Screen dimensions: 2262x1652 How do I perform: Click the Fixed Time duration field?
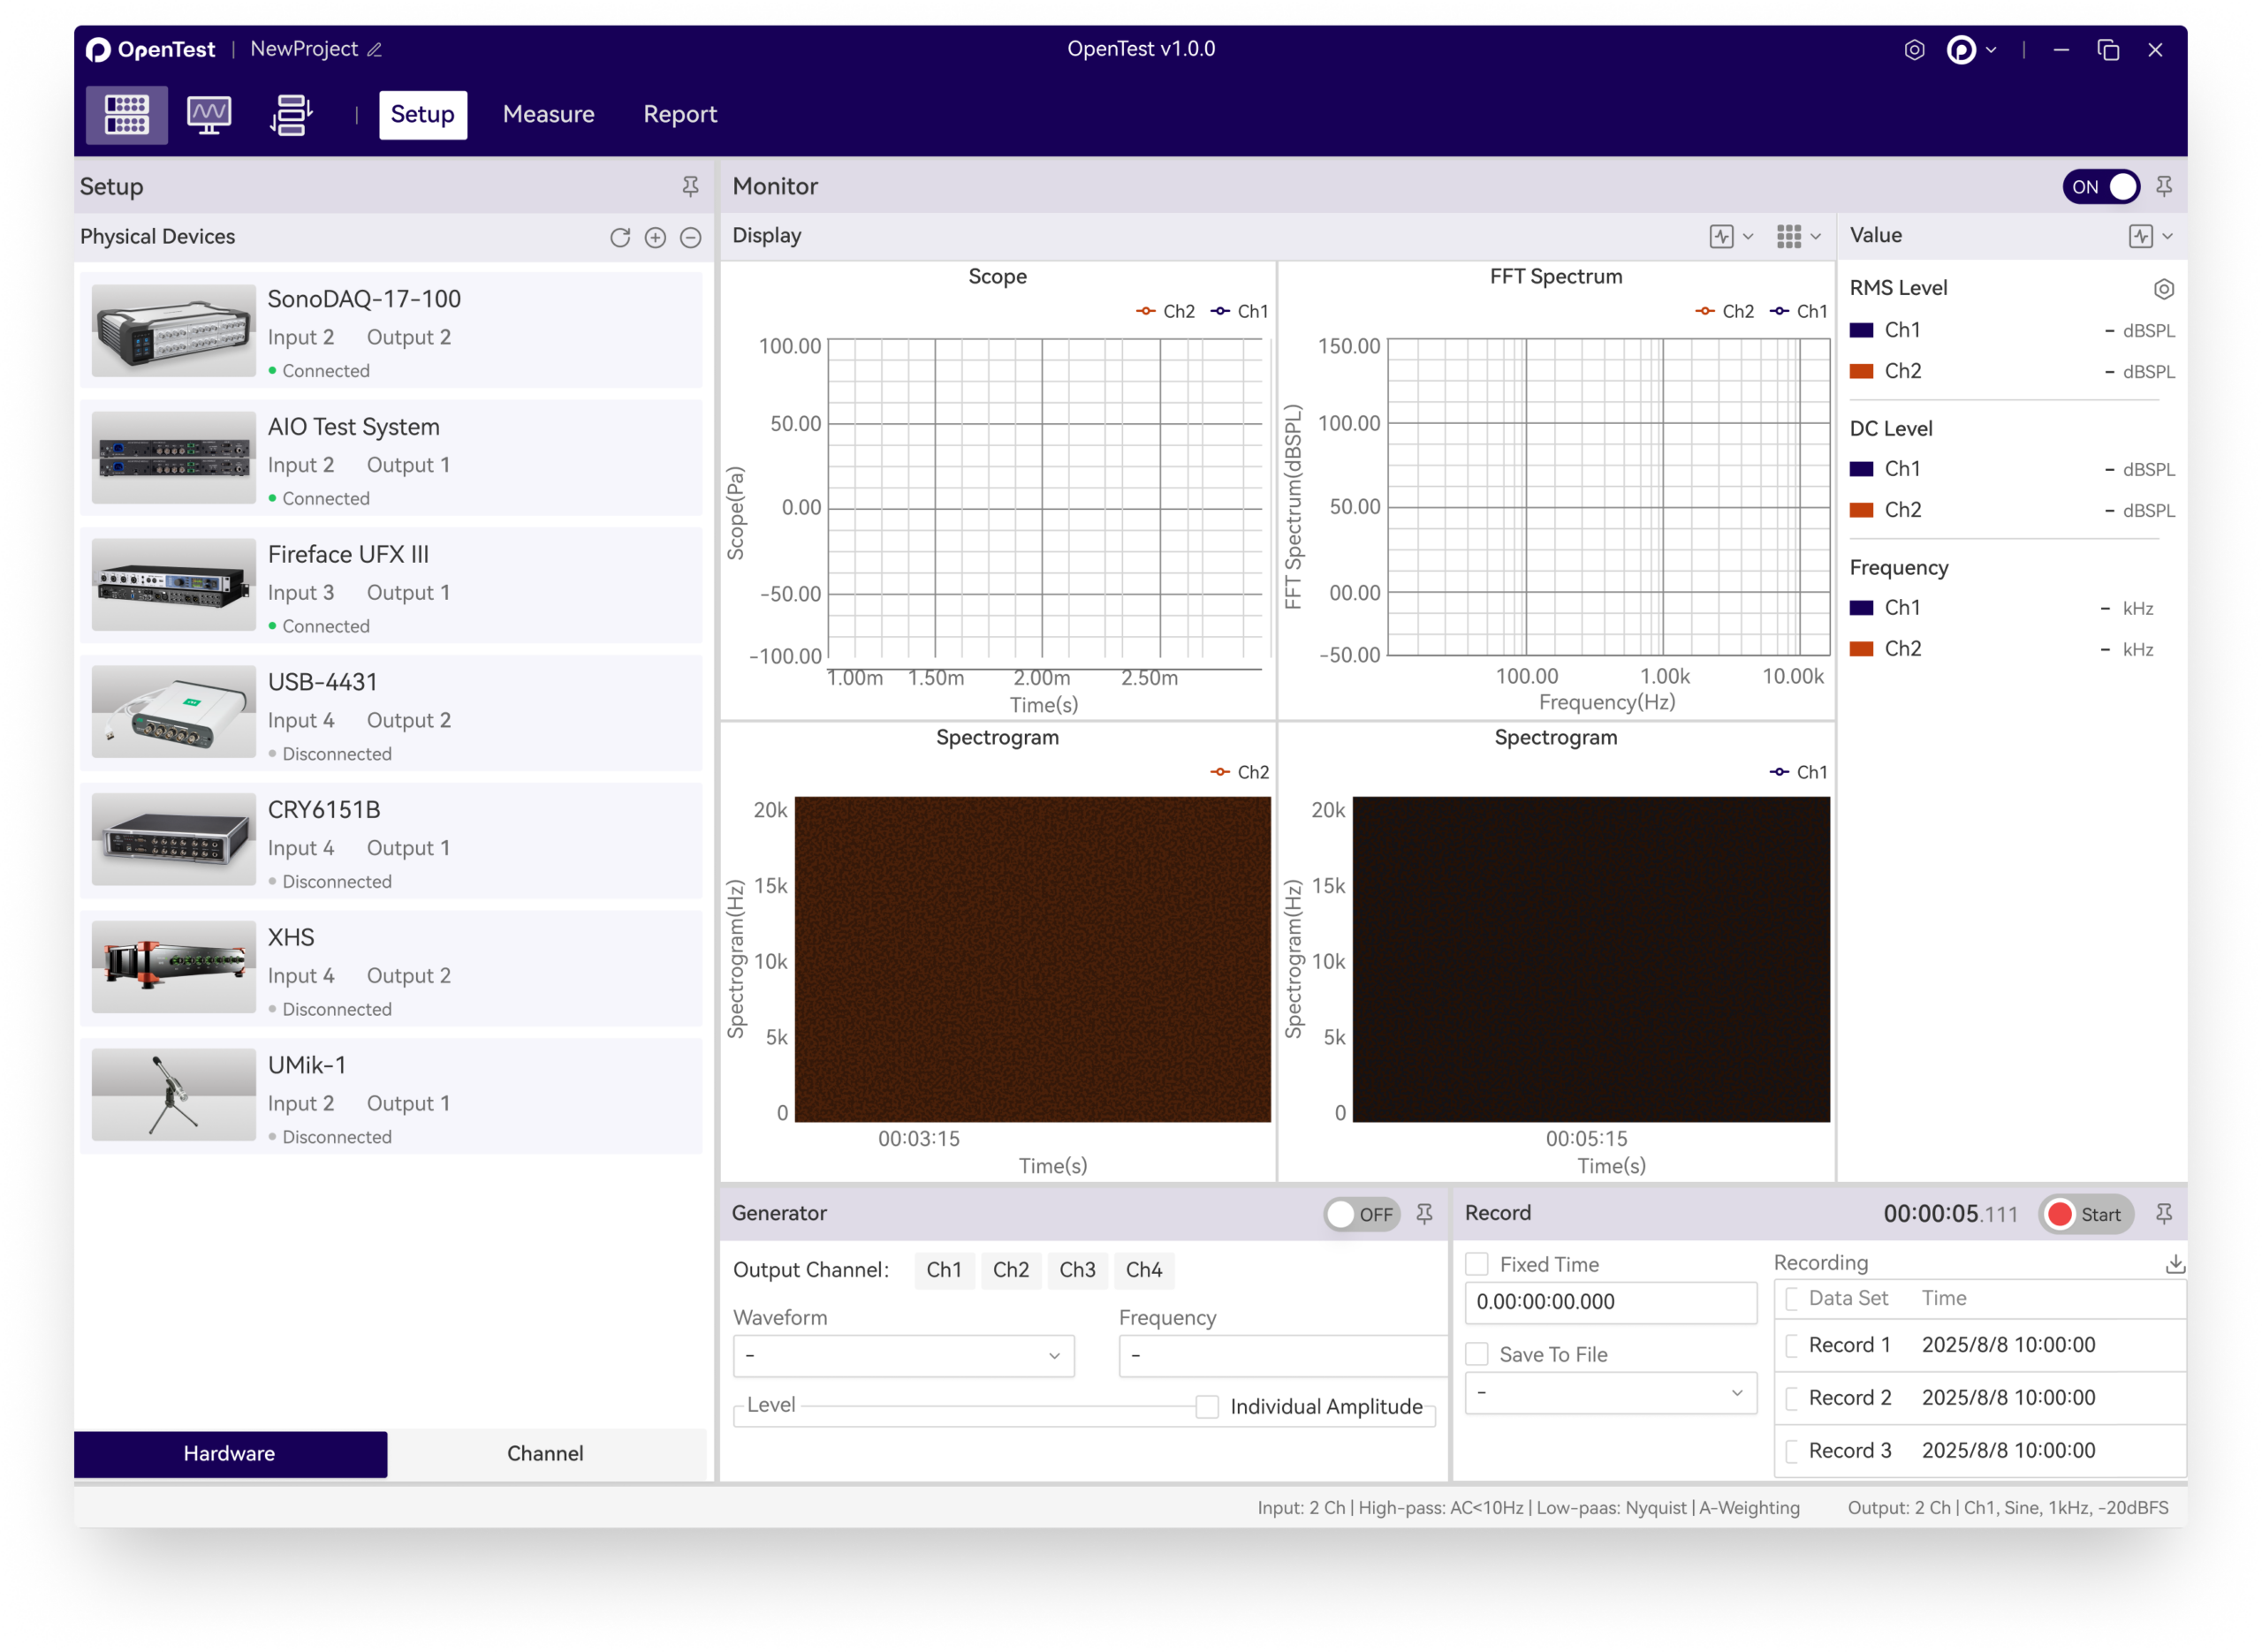[x=1610, y=1301]
